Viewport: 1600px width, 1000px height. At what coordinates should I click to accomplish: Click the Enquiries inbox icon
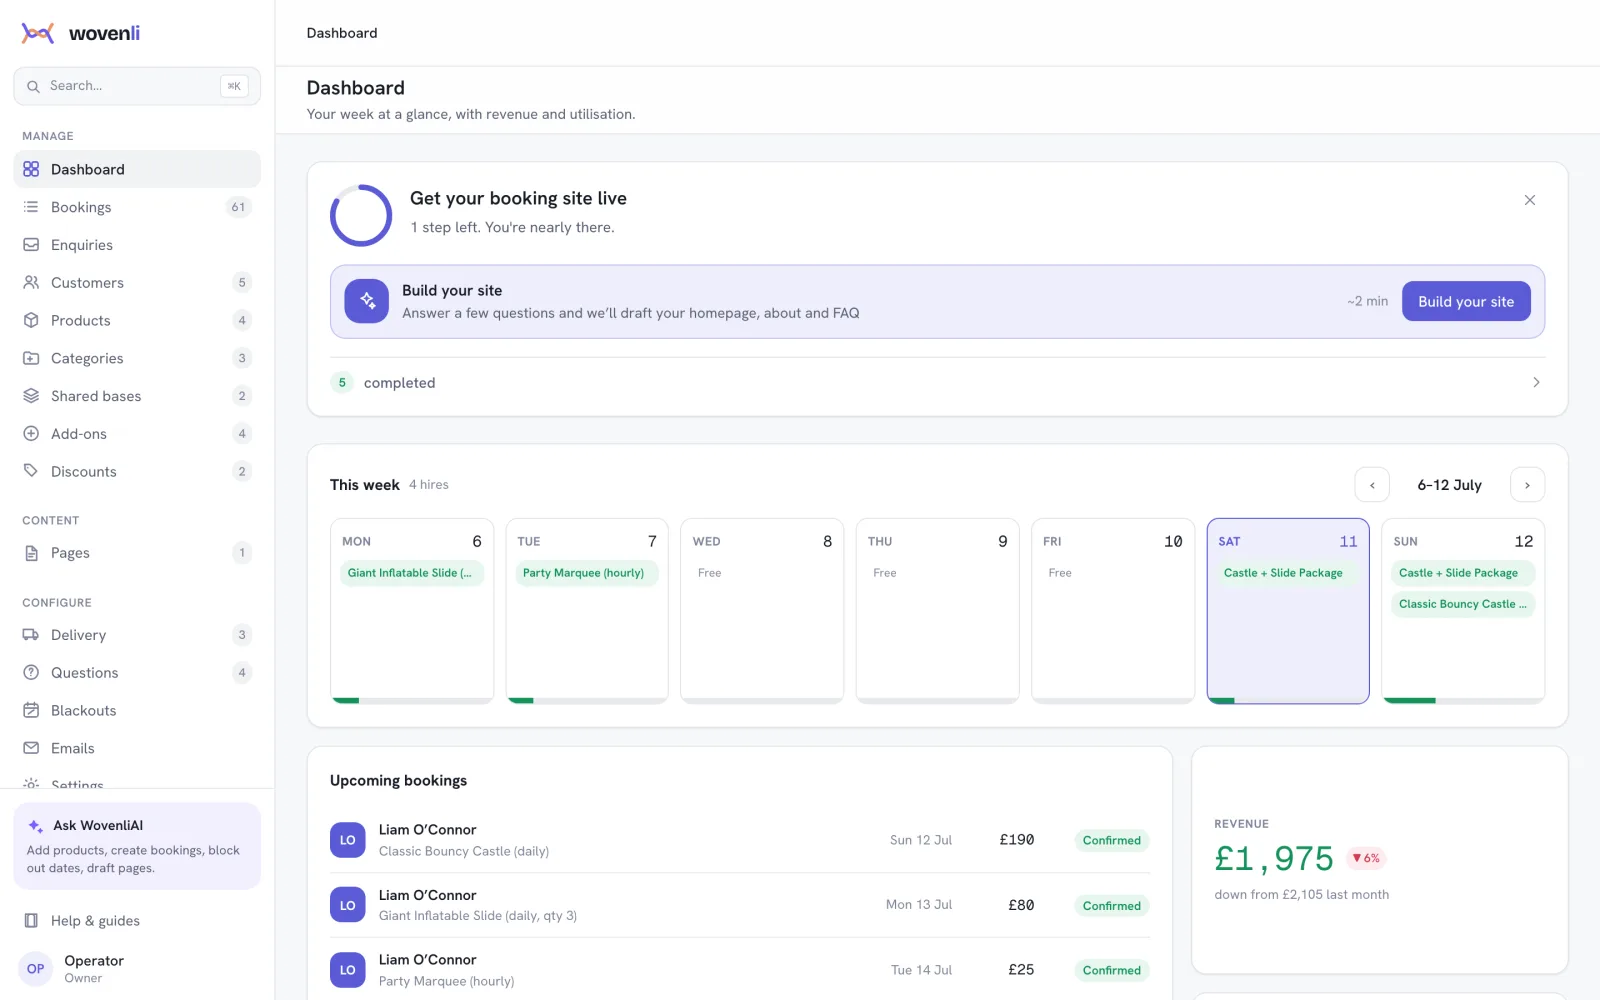click(31, 245)
